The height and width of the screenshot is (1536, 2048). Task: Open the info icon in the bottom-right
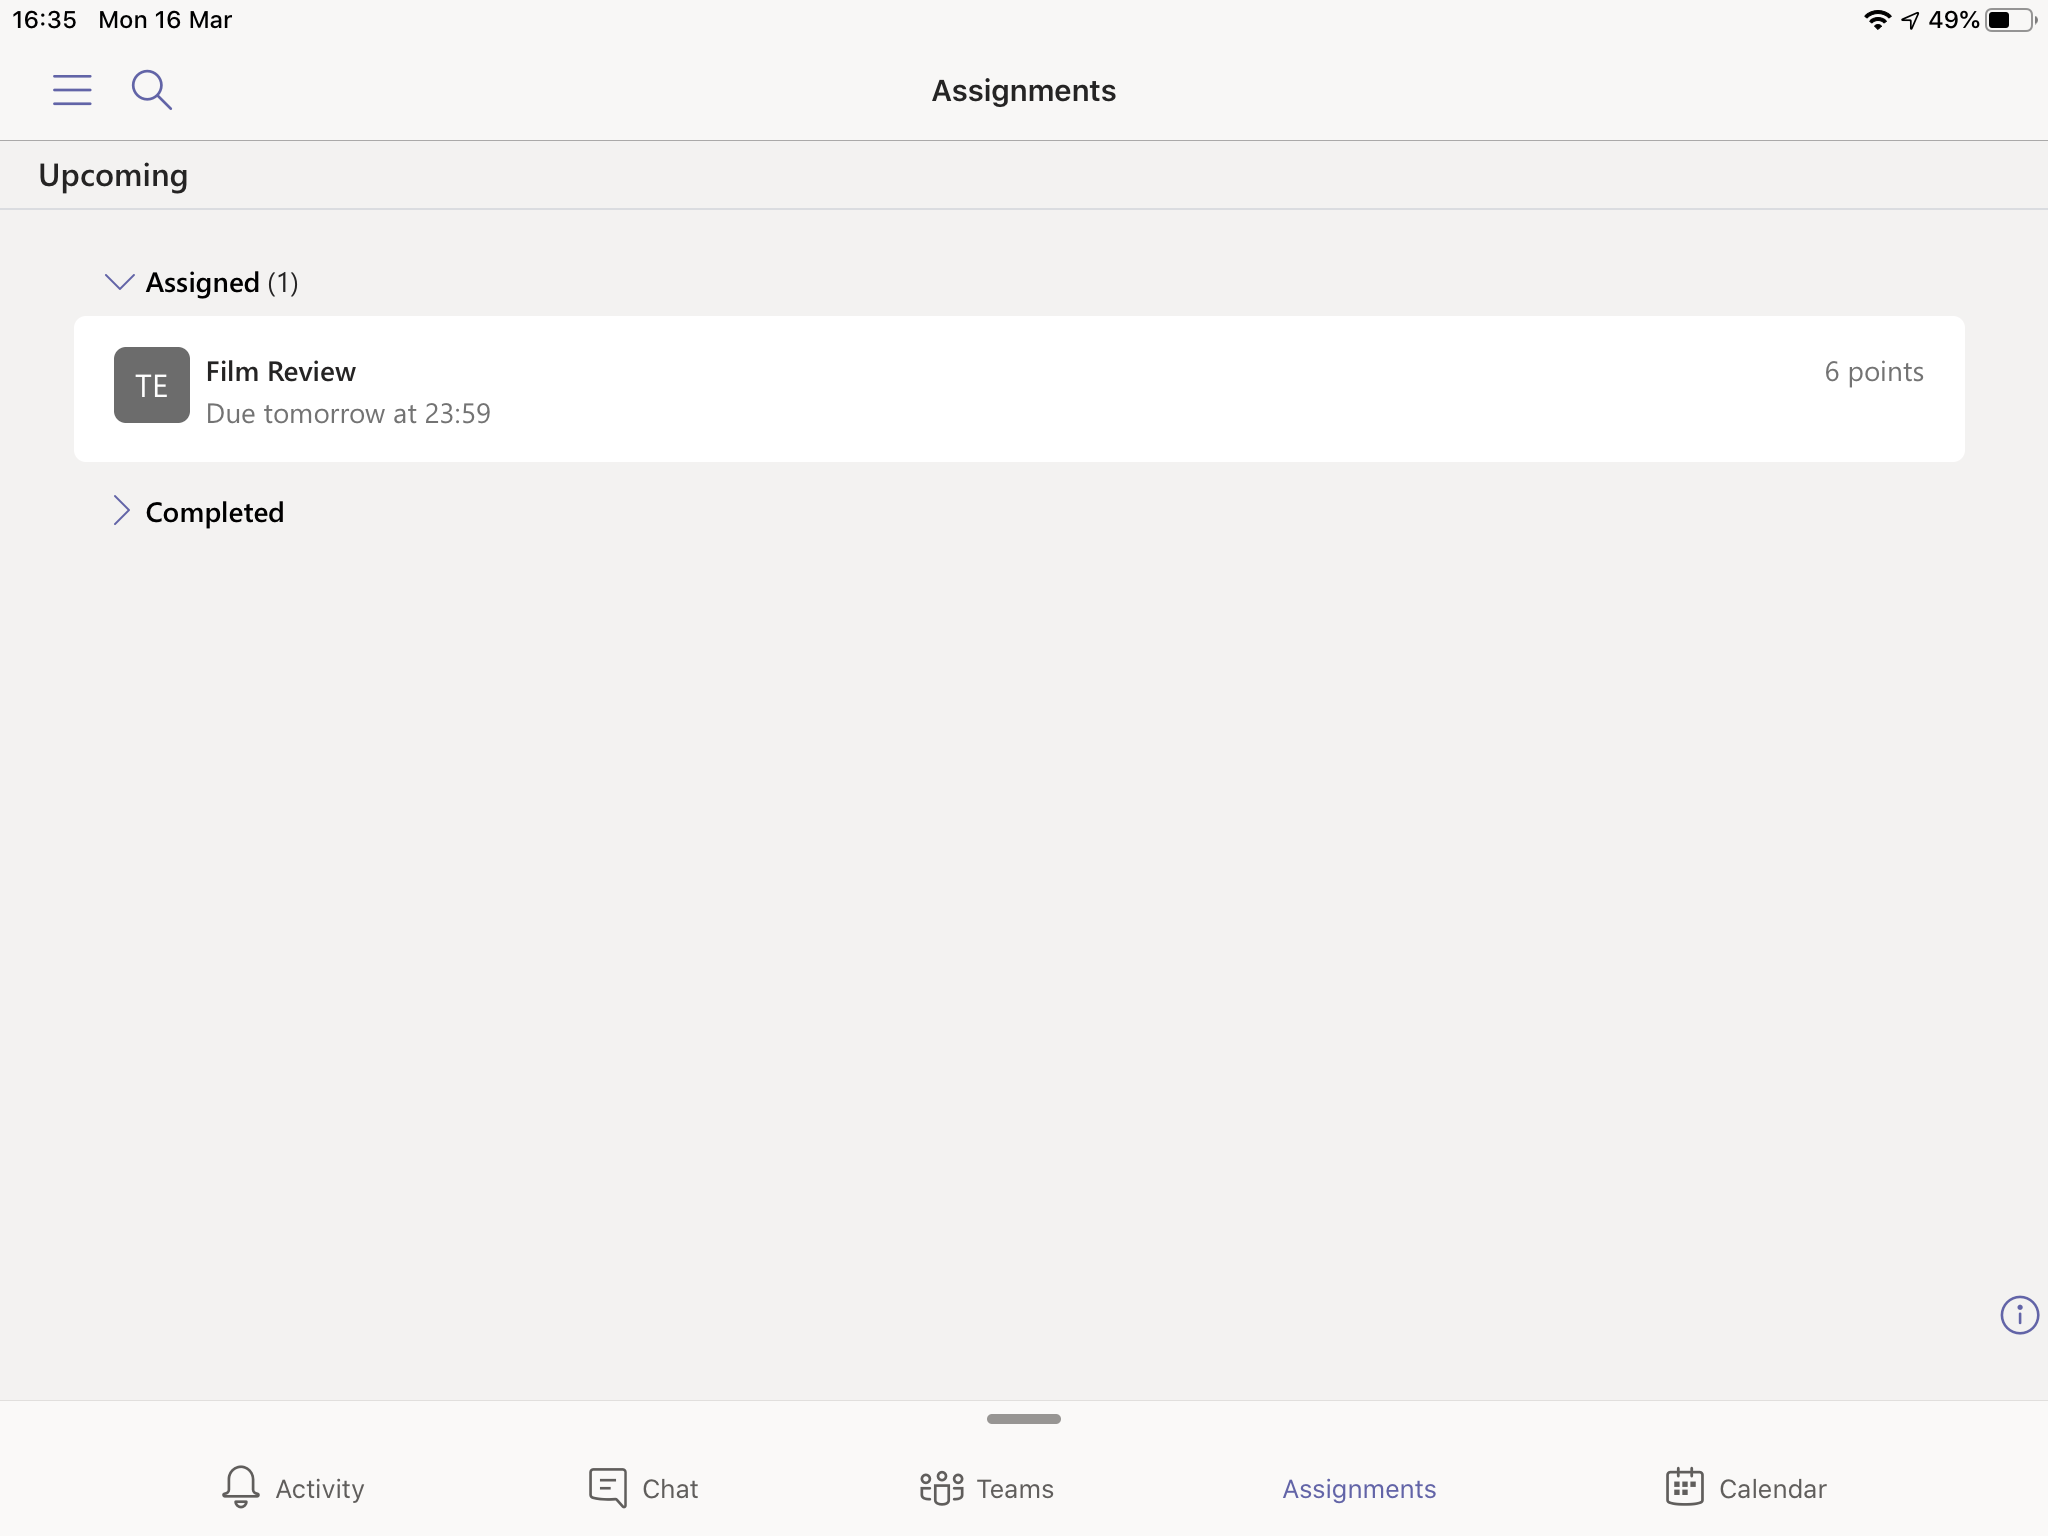(x=2019, y=1315)
